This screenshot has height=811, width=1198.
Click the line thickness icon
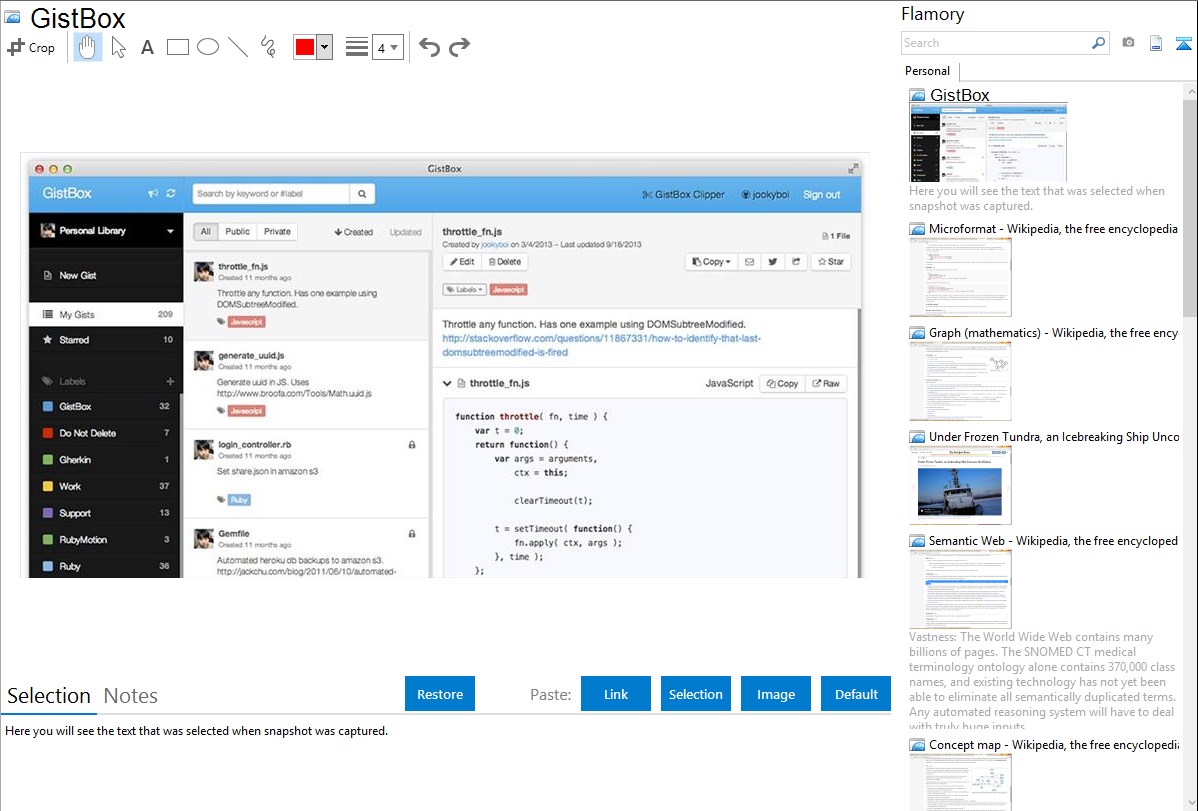pos(356,47)
